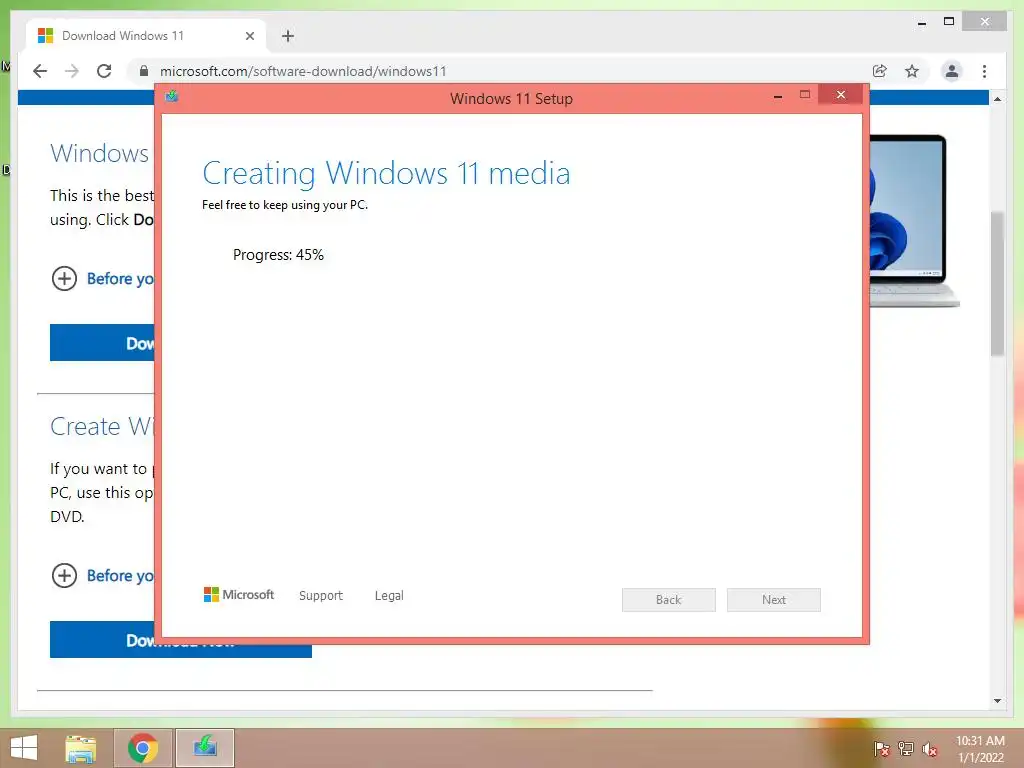Screen dimensions: 1024x768
Task: Open the taskbar clock 10:31 AM
Action: (x=980, y=749)
